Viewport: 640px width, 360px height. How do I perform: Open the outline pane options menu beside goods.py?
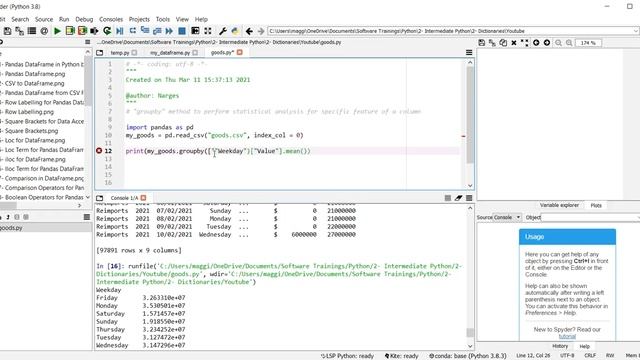click(87, 217)
